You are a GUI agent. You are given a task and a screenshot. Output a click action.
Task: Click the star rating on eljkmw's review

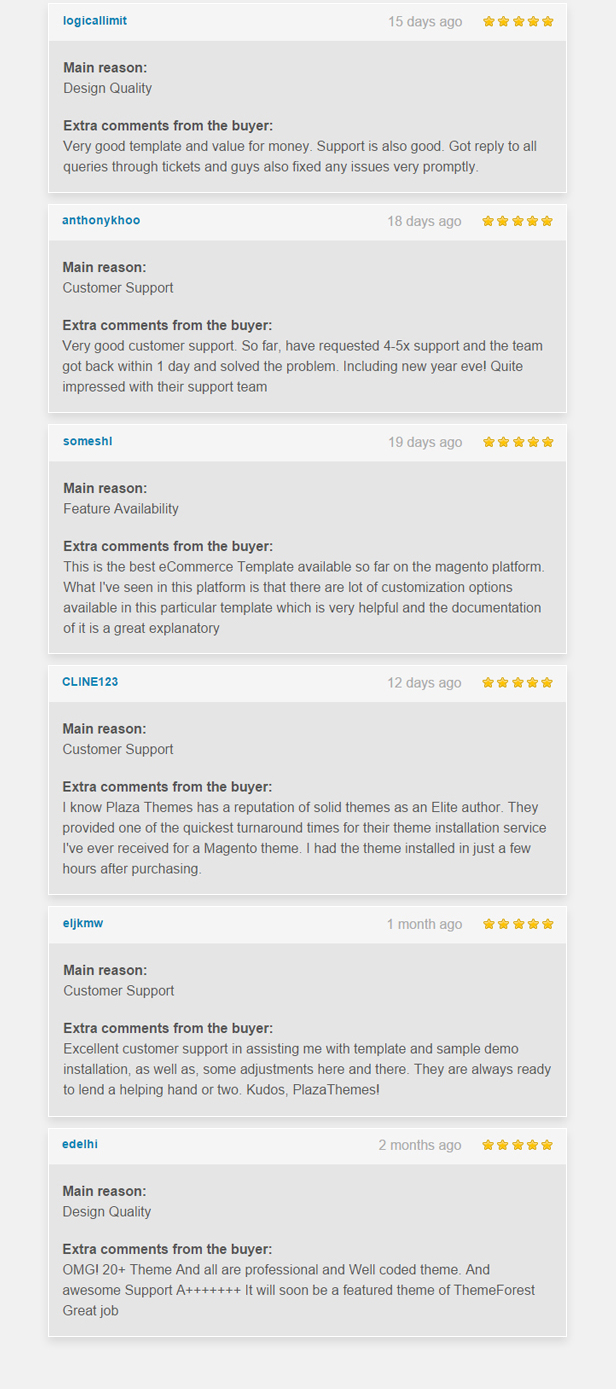(x=518, y=924)
